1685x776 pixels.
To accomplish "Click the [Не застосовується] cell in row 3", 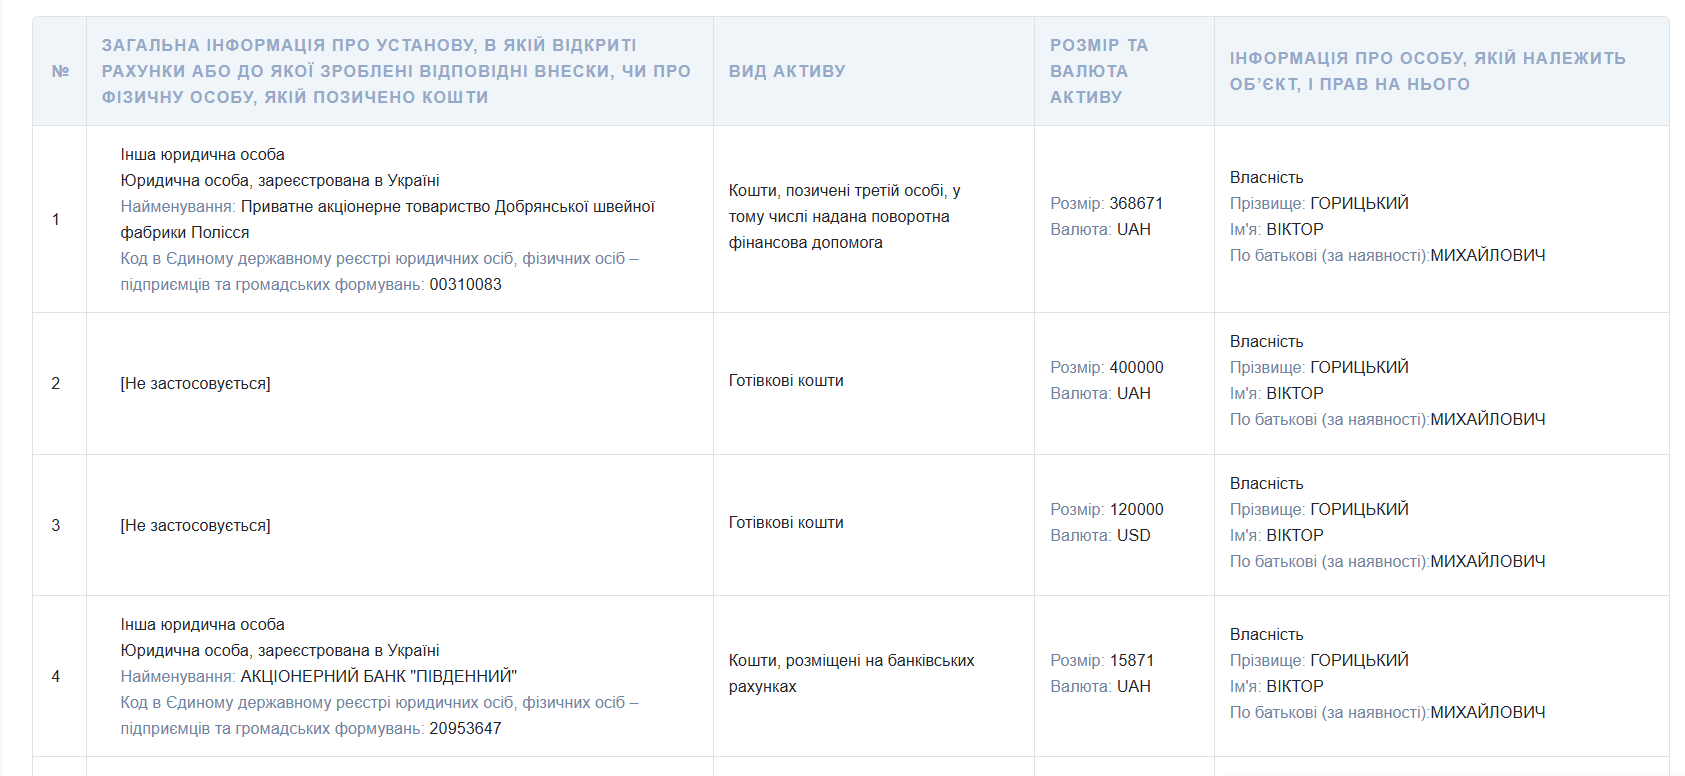I will click(196, 525).
